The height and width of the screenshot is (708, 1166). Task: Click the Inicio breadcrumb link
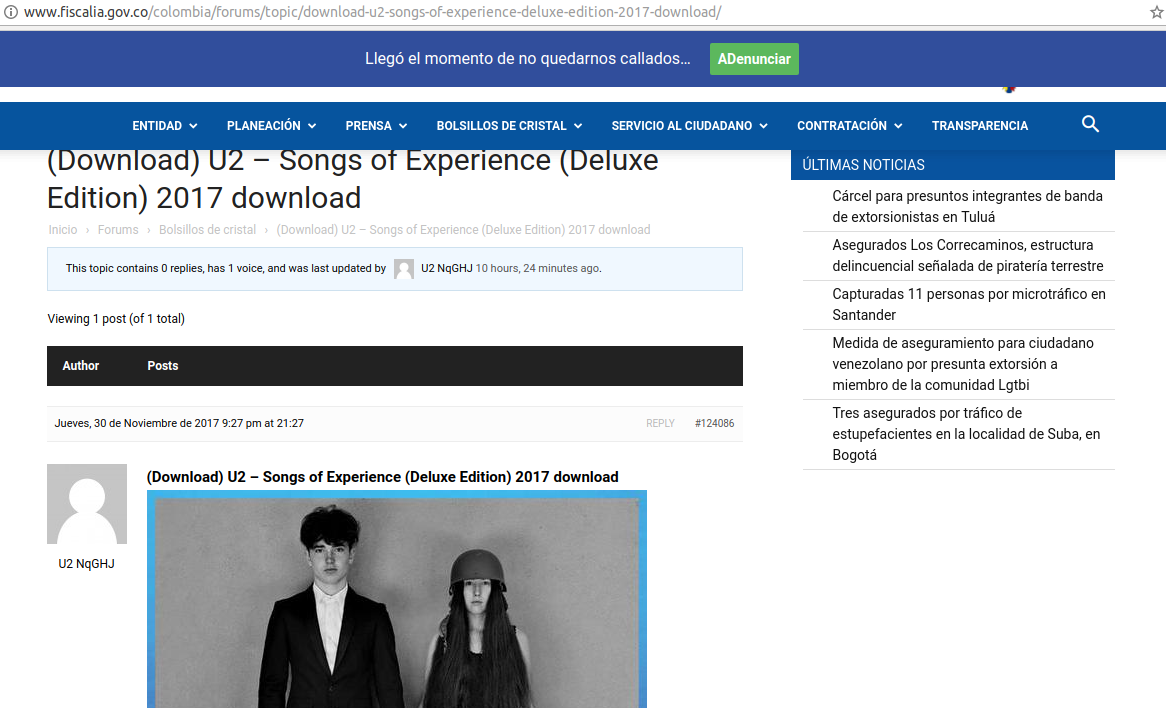coord(62,230)
